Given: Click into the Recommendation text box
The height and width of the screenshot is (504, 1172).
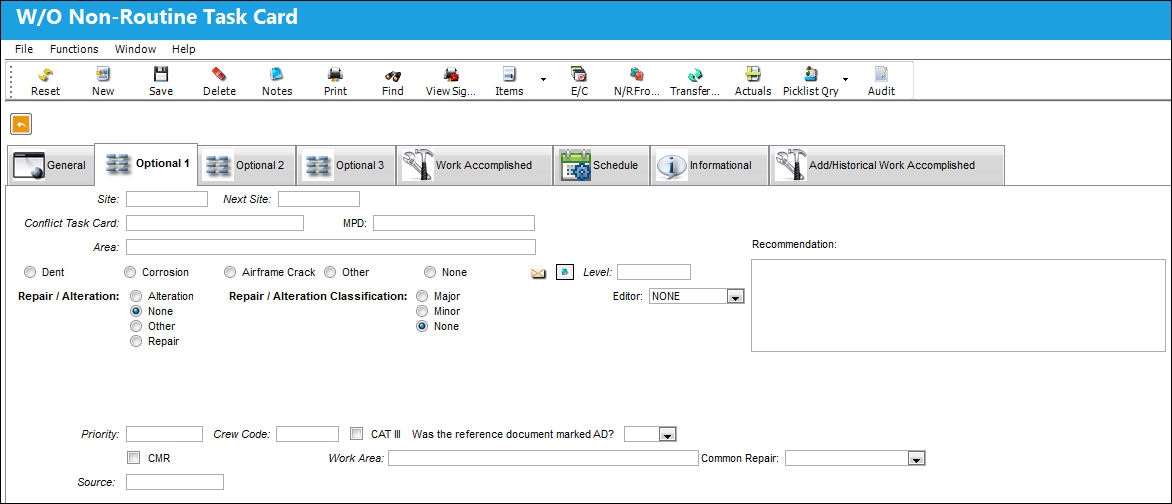Looking at the screenshot, I should coord(958,305).
